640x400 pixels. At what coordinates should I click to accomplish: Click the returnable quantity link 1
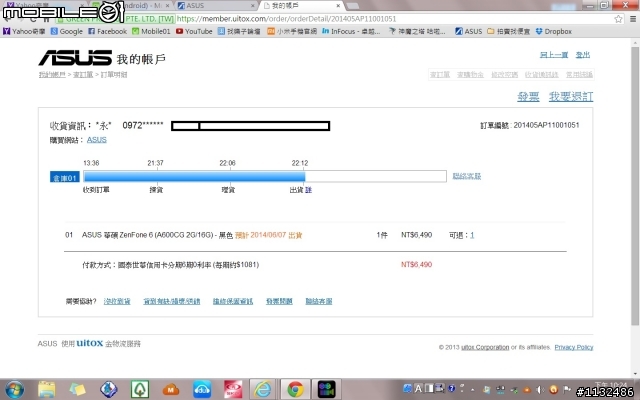[x=472, y=235]
